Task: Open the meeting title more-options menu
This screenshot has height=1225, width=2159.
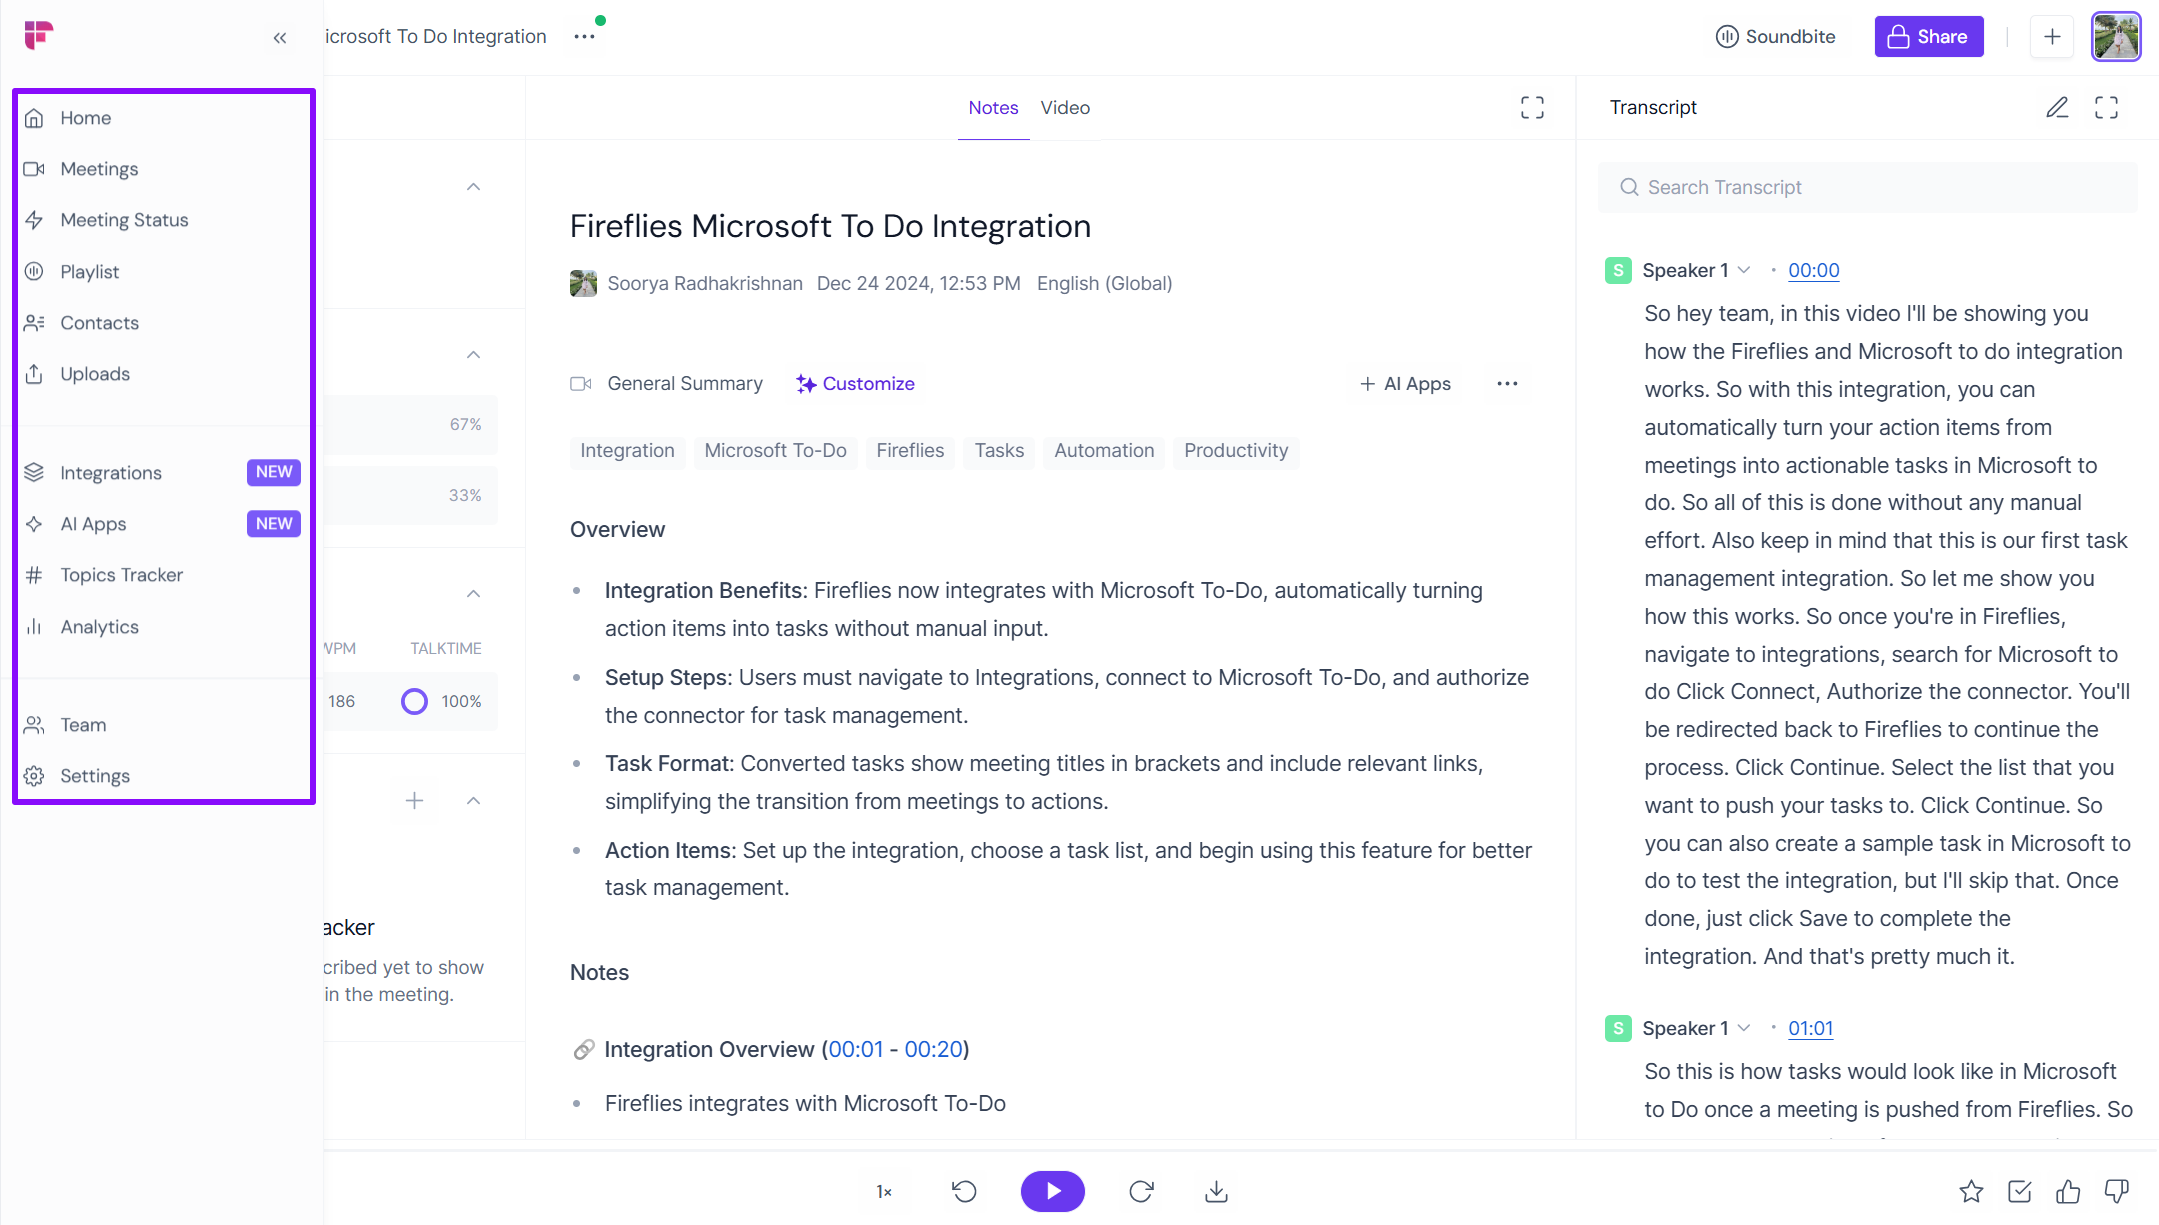Action: (585, 37)
